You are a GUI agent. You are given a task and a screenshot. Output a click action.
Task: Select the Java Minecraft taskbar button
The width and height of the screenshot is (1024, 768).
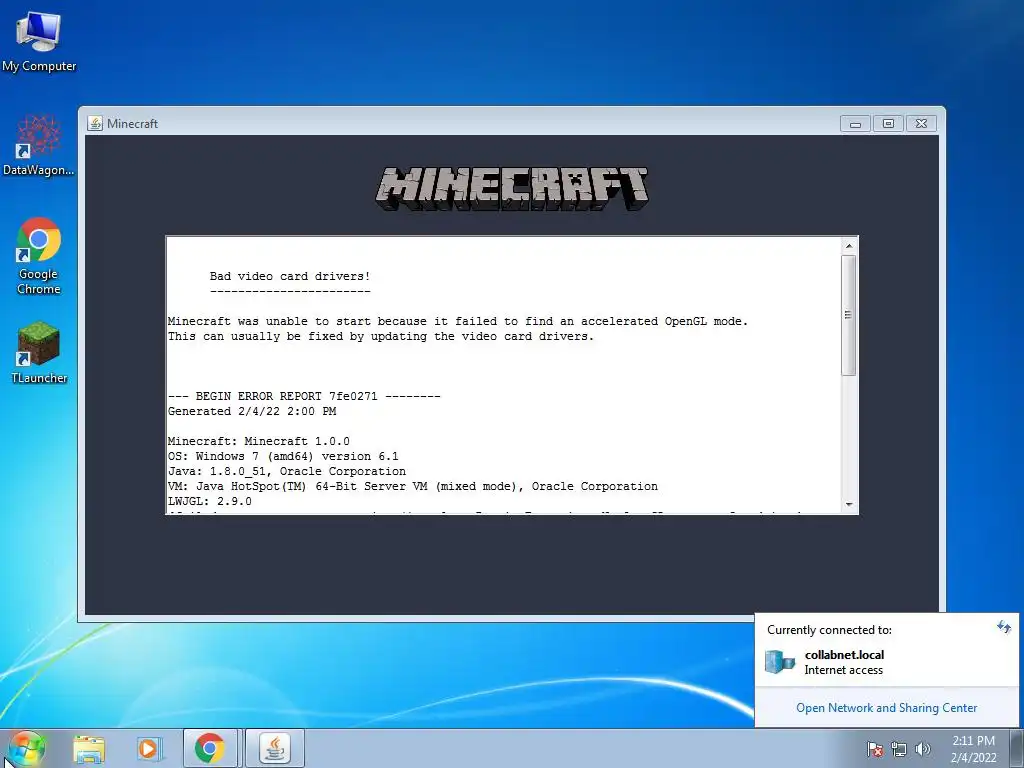pyautogui.click(x=275, y=748)
